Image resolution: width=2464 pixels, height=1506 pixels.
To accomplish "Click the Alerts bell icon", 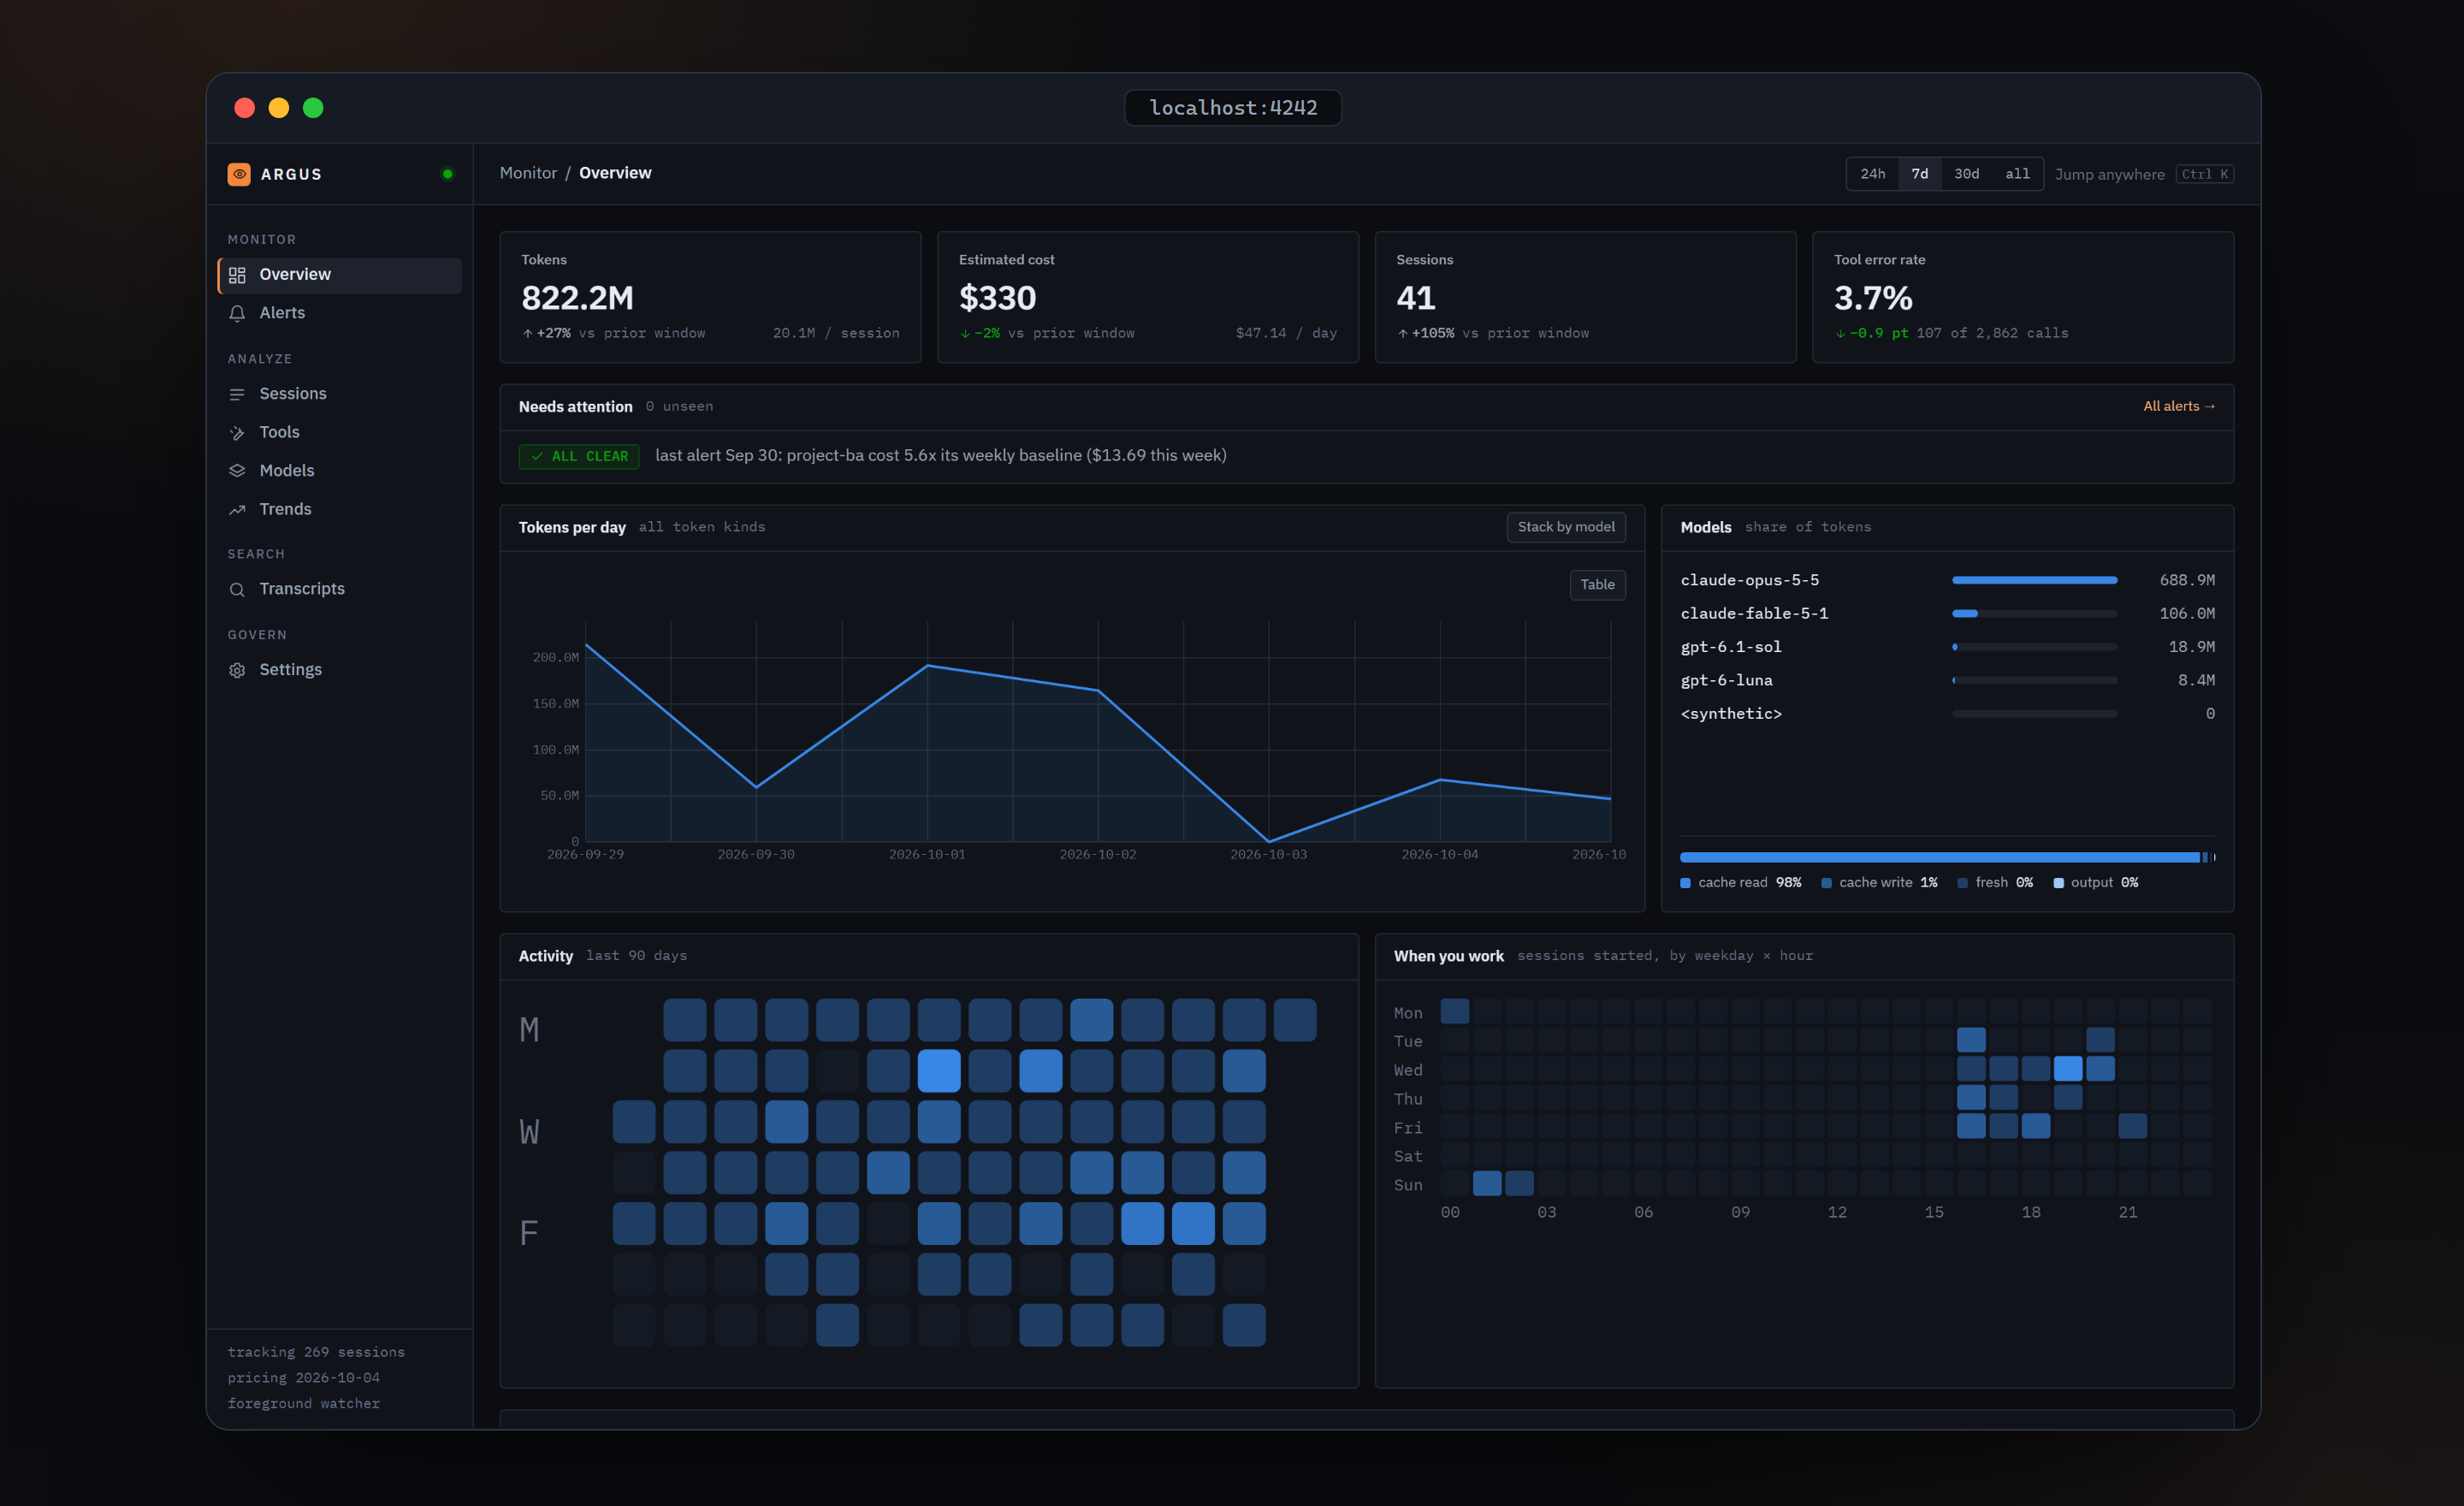I will pos(237,313).
